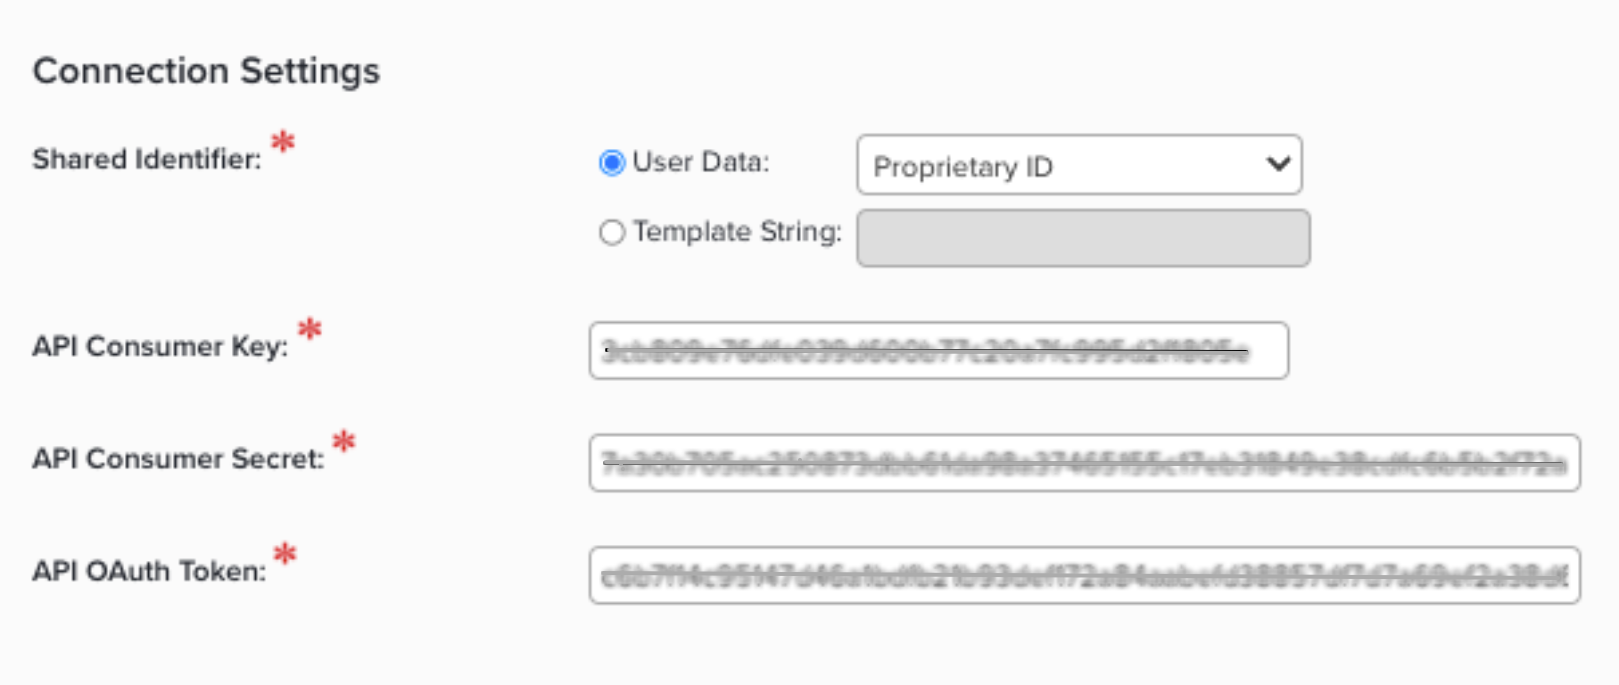Click the API Consumer Secret field label
The image size is (1619, 685).
[178, 458]
